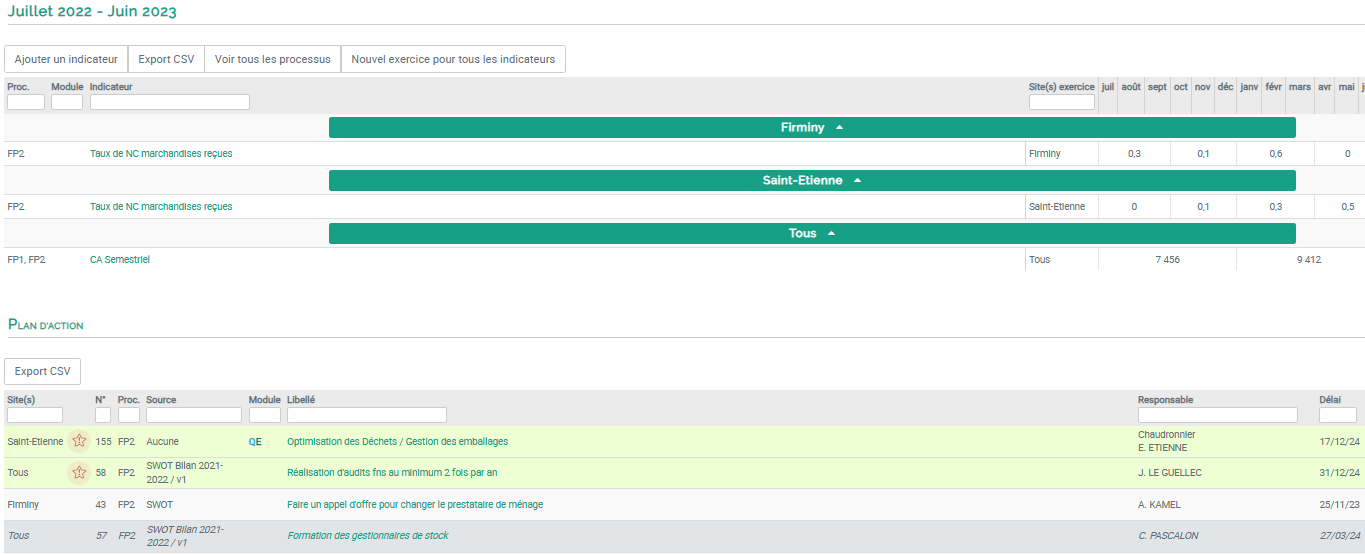Click the deadline 27/03/24
This screenshot has height=554, width=1365.
pos(1339,536)
